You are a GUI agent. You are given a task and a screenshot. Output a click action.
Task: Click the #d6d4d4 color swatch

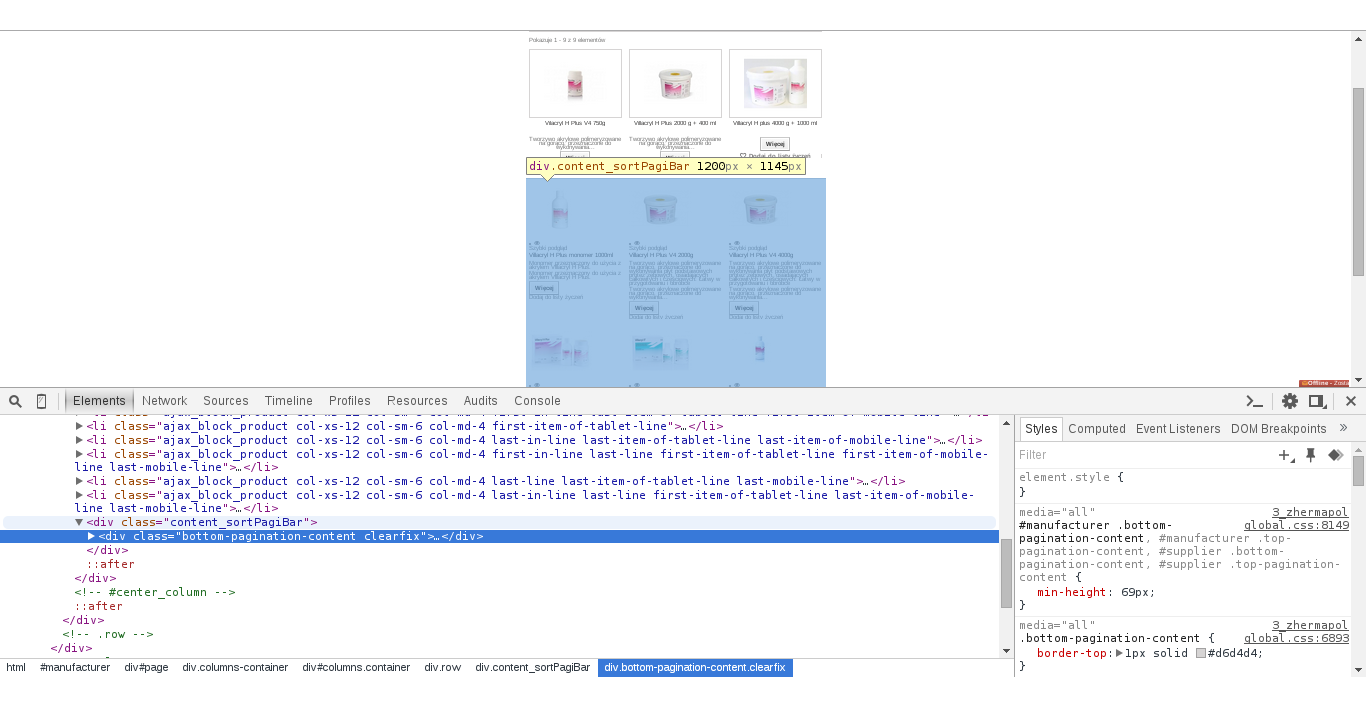1201,653
